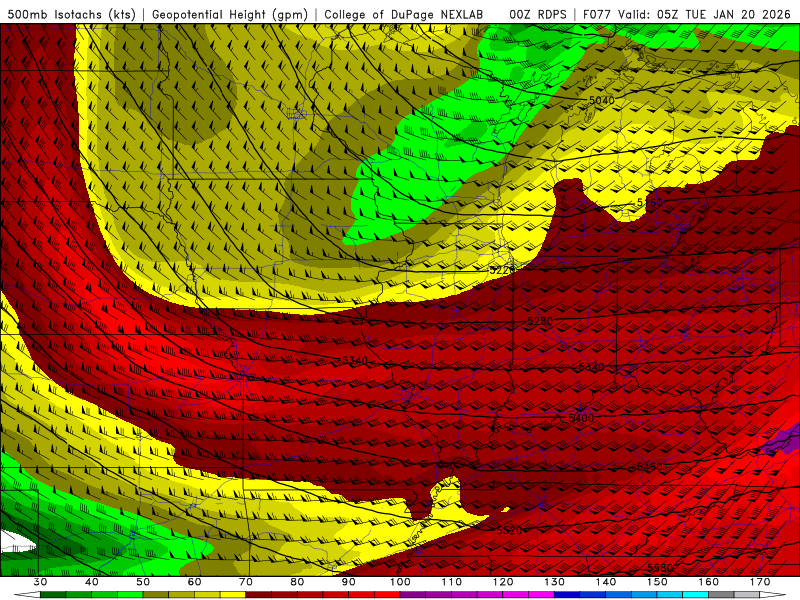Viewport: 800px width, 600px height.
Task: Click the 40 knot legend value
Action: (91, 582)
